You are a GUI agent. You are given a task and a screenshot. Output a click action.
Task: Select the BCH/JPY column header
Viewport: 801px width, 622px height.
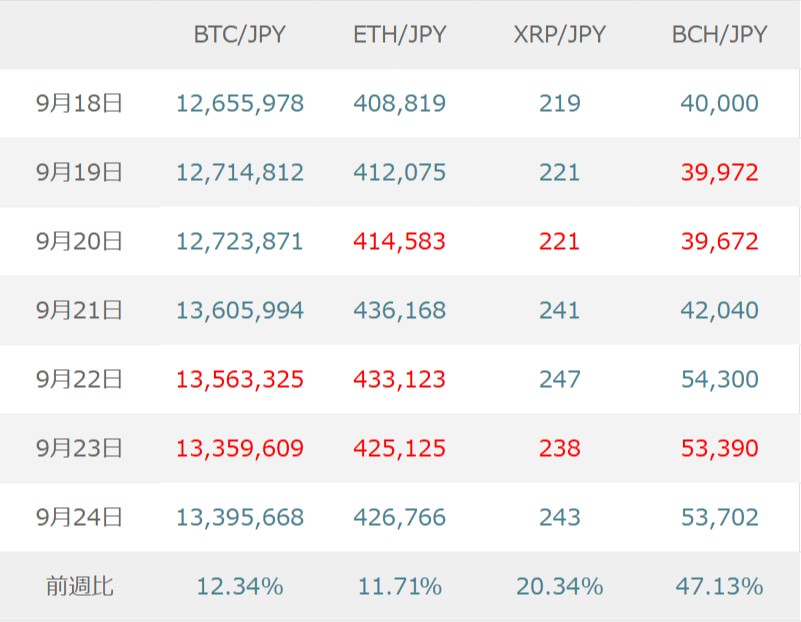point(719,35)
